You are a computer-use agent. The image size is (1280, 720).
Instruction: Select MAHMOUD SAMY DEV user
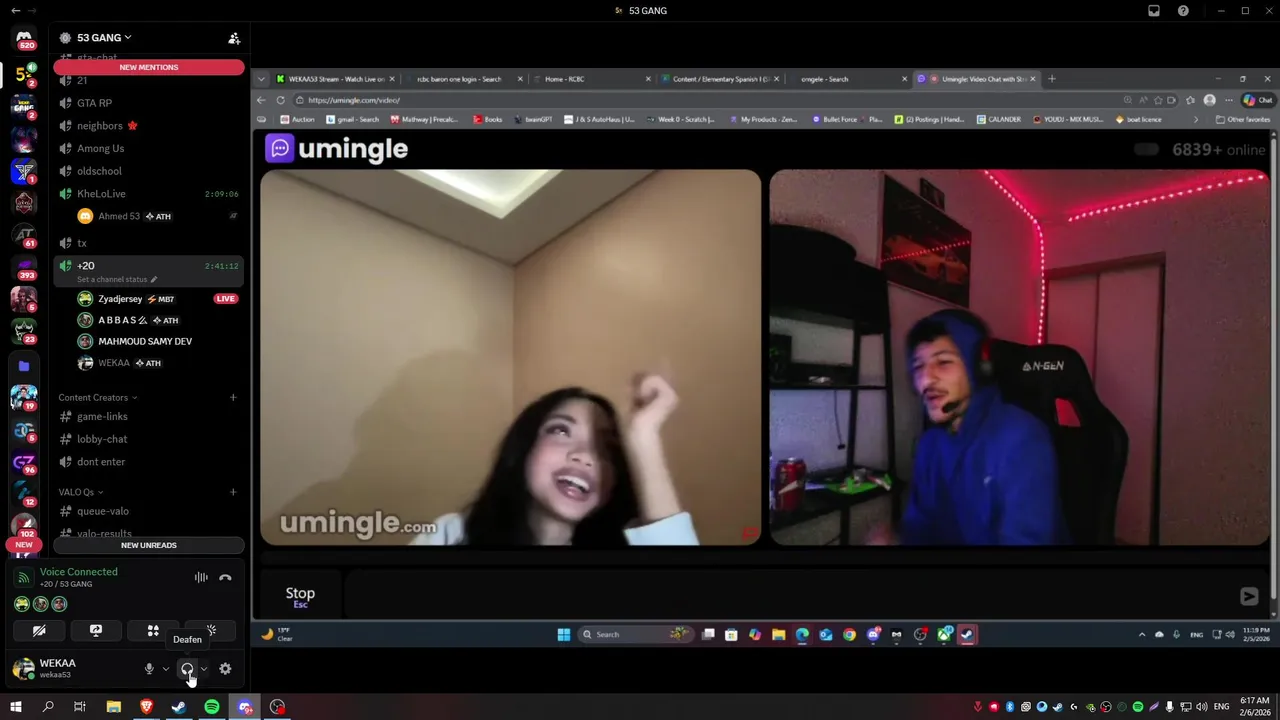coord(158,341)
